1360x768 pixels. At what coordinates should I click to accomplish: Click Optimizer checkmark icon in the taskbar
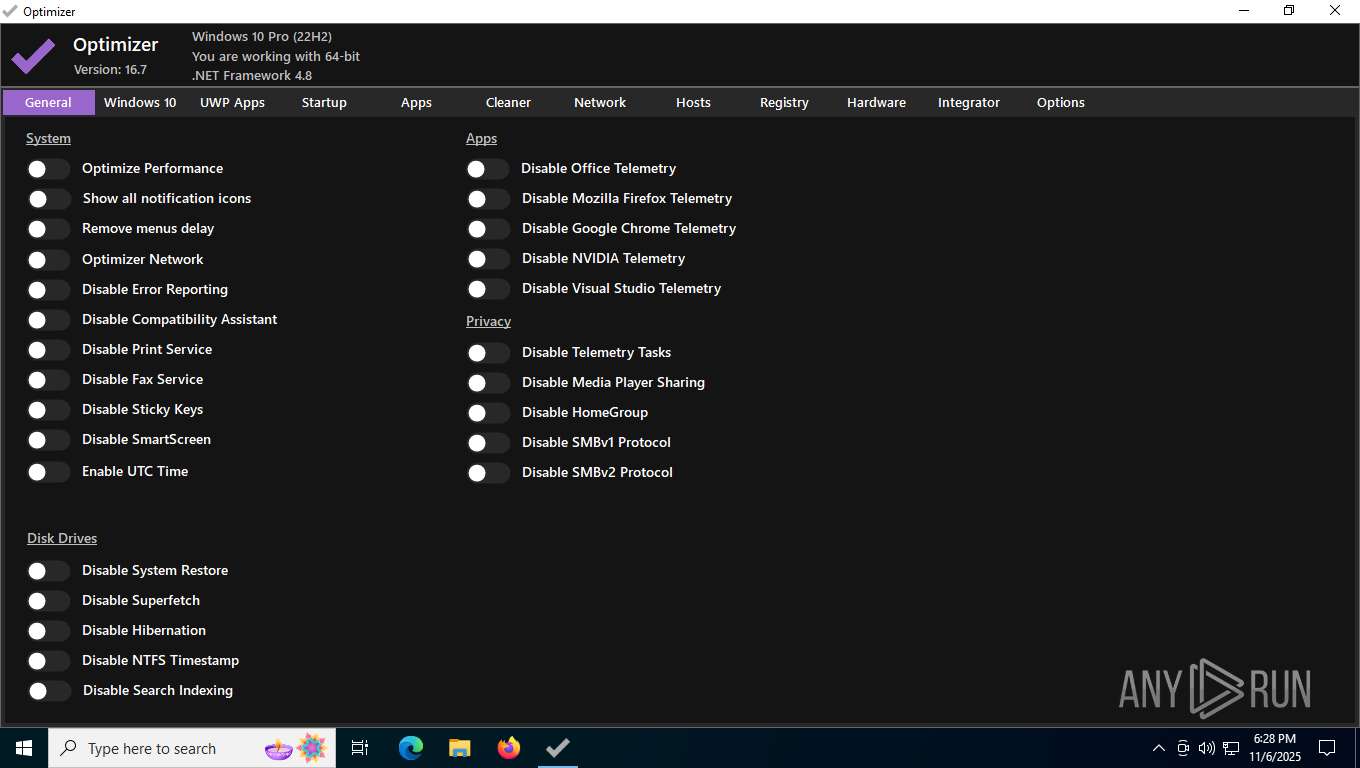coord(558,748)
